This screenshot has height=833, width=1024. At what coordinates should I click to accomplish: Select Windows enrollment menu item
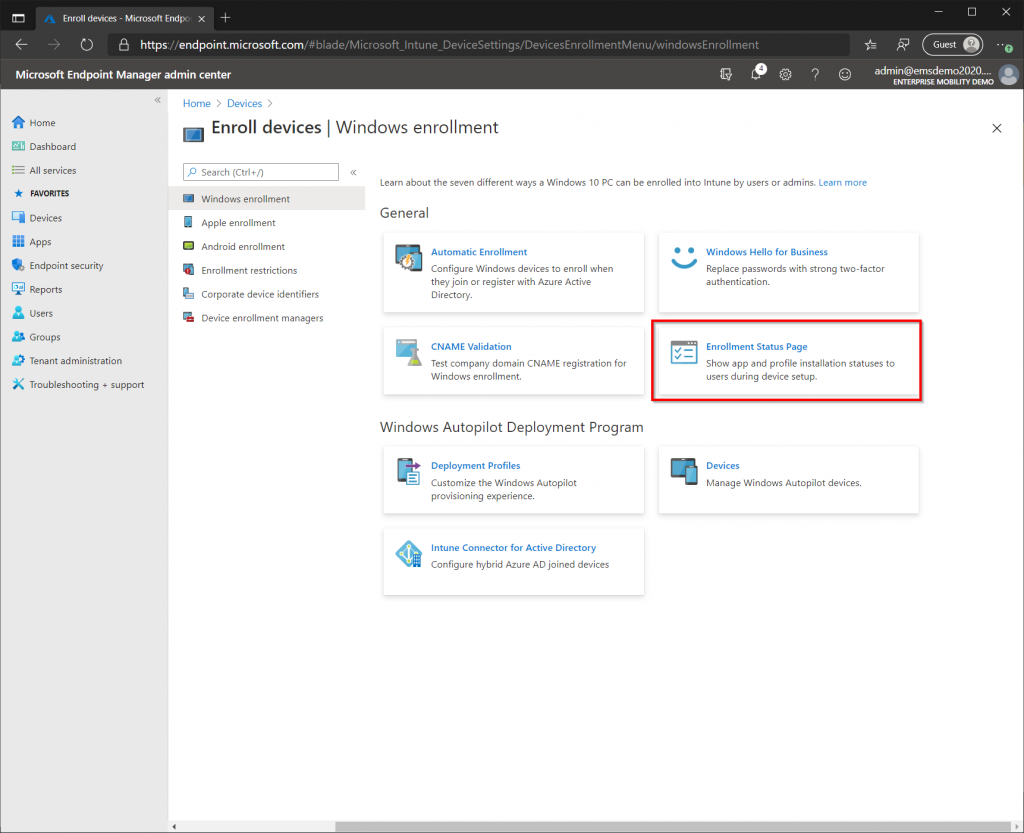[266, 198]
